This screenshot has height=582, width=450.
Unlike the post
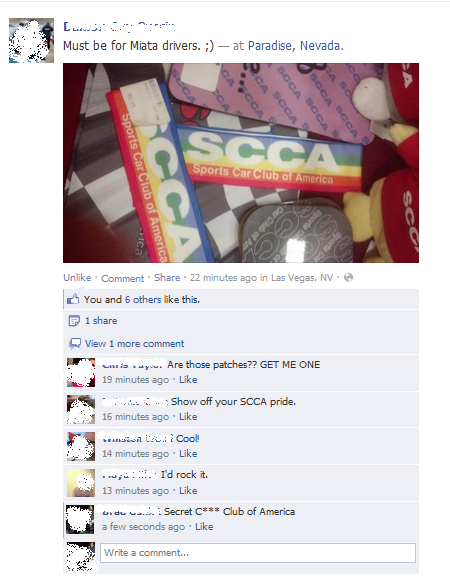coord(77,278)
